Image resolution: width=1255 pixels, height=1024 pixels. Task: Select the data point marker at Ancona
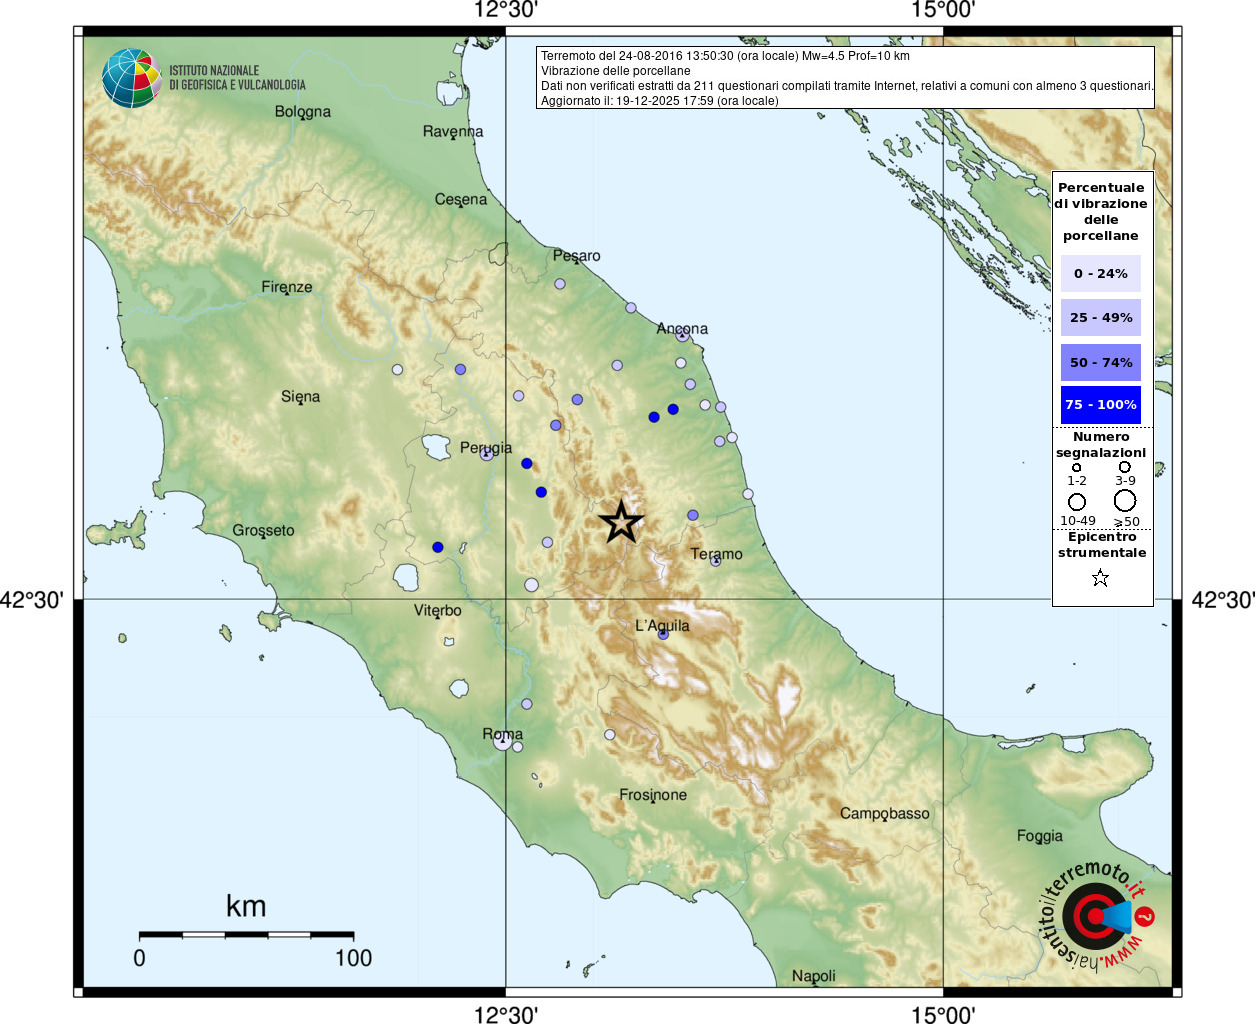pyautogui.click(x=682, y=336)
